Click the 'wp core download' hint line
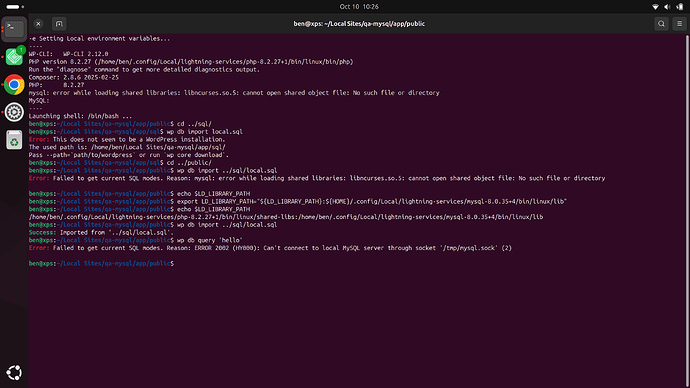690x388 pixels. 129,155
